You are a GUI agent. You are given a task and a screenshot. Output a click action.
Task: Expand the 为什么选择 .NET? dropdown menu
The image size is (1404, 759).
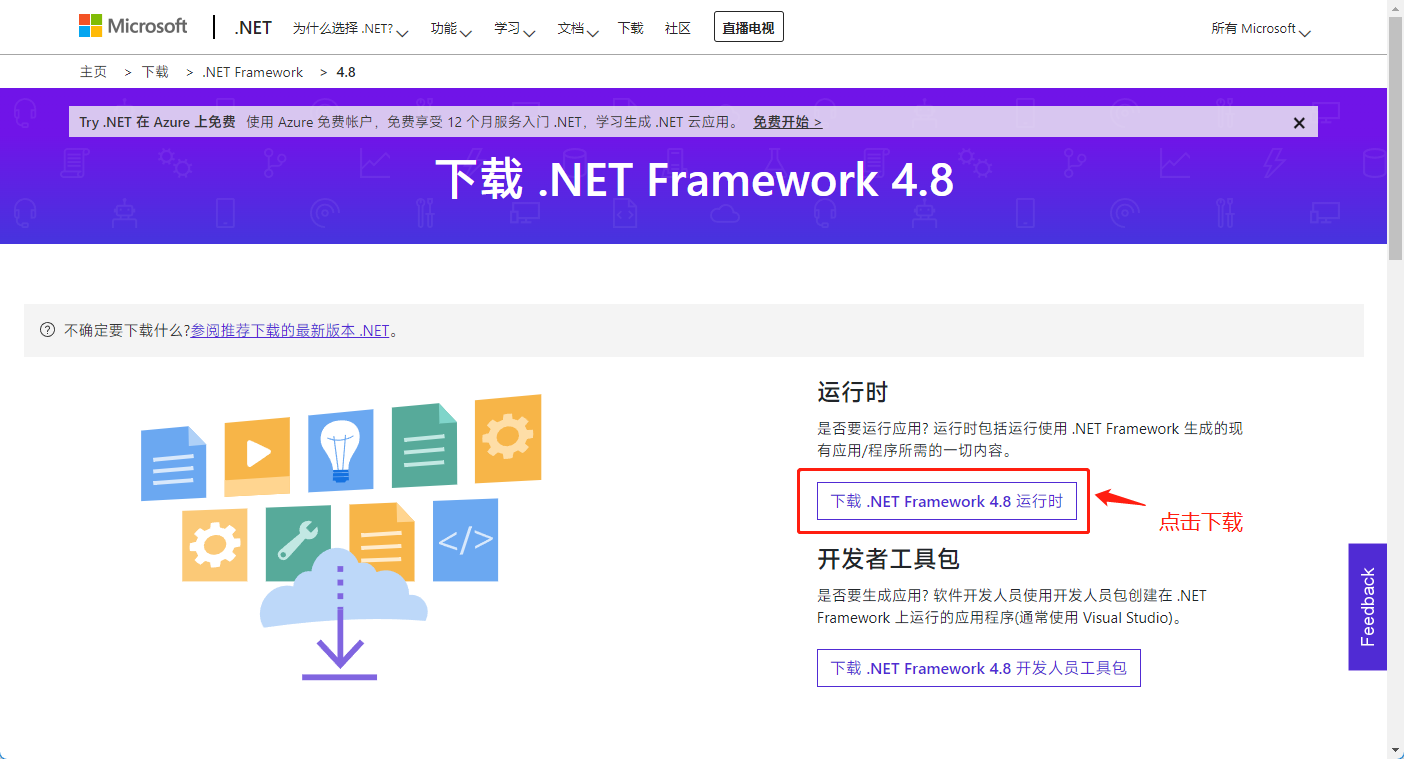[x=350, y=29]
